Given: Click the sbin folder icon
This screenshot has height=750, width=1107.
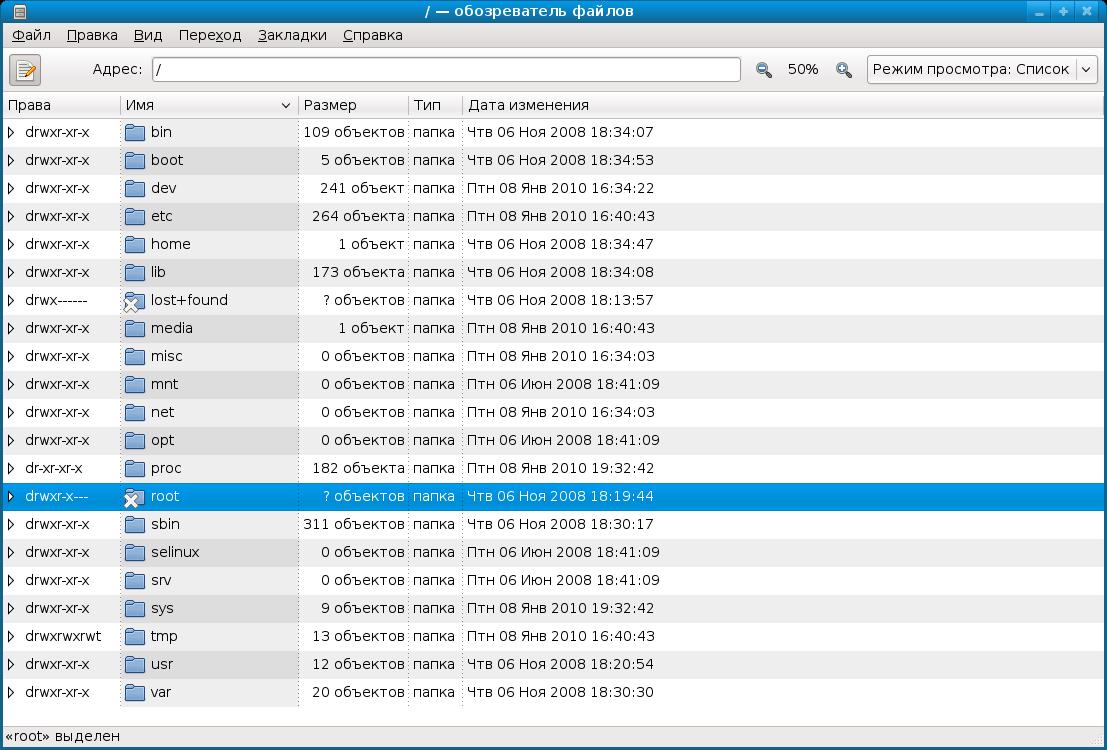Looking at the screenshot, I should 135,525.
